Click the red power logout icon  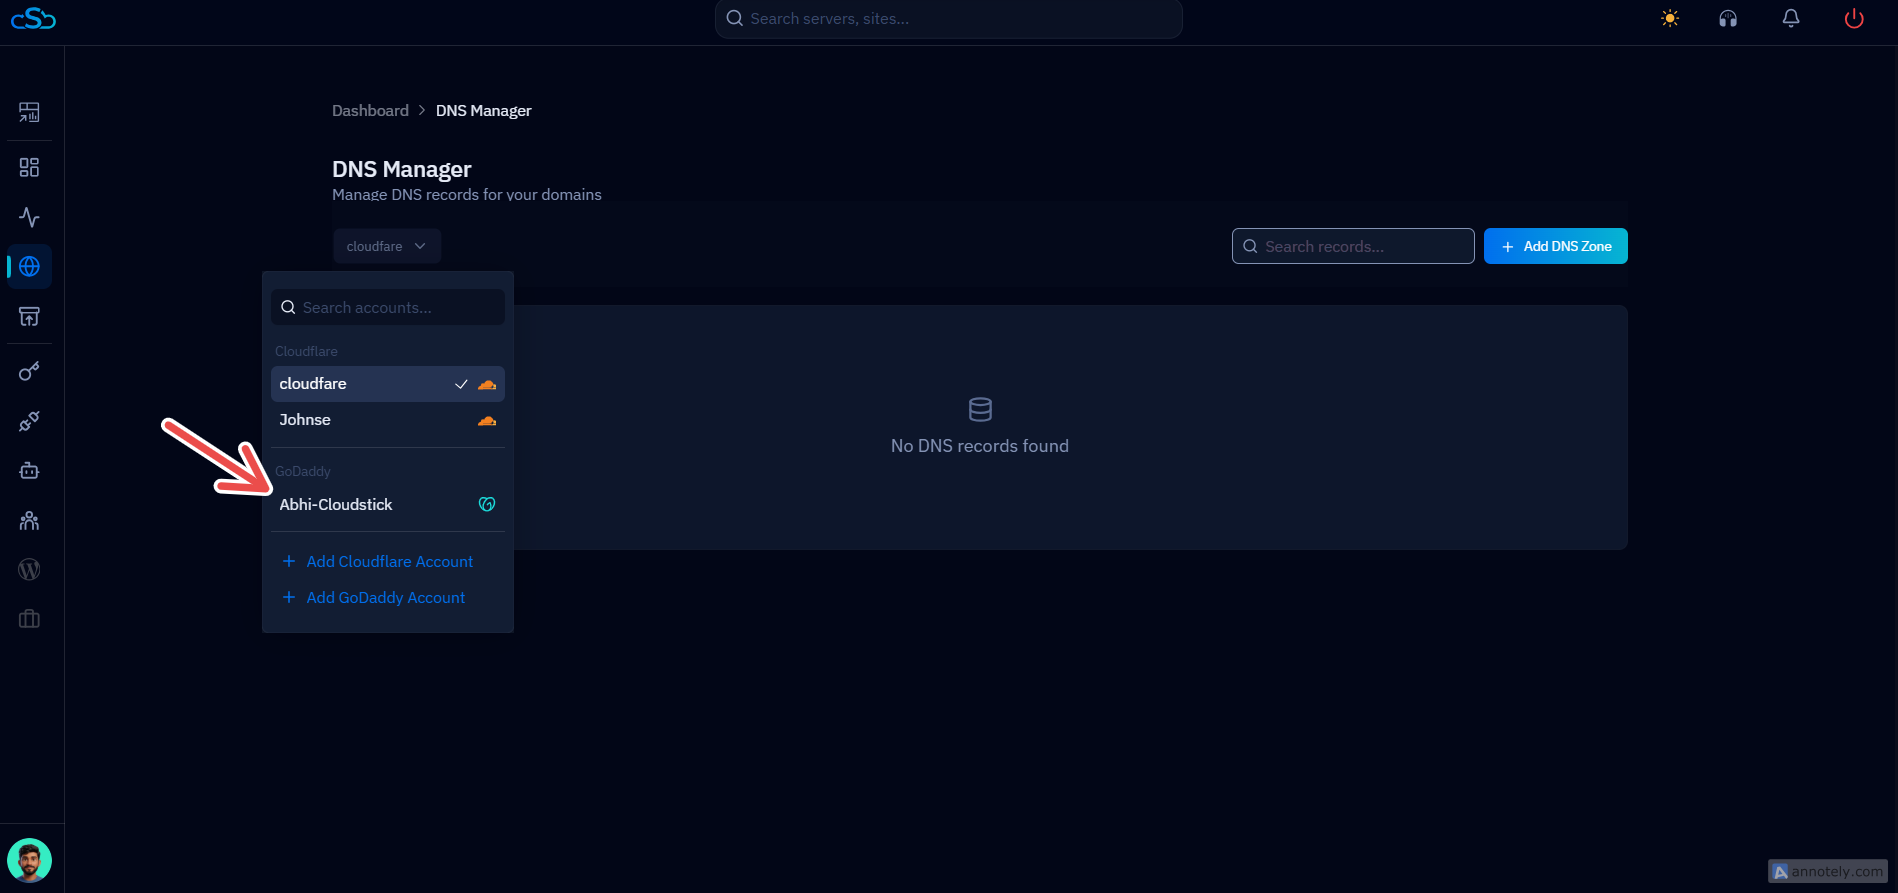click(1854, 19)
